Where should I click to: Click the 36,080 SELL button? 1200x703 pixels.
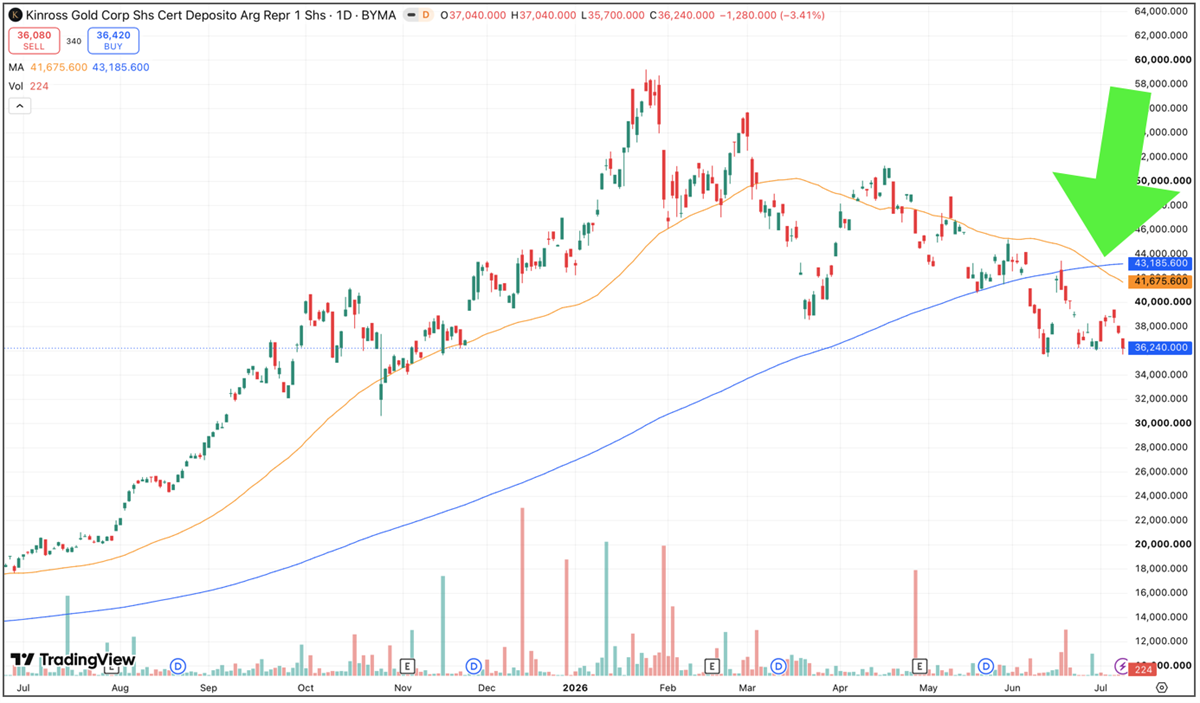(x=34, y=40)
